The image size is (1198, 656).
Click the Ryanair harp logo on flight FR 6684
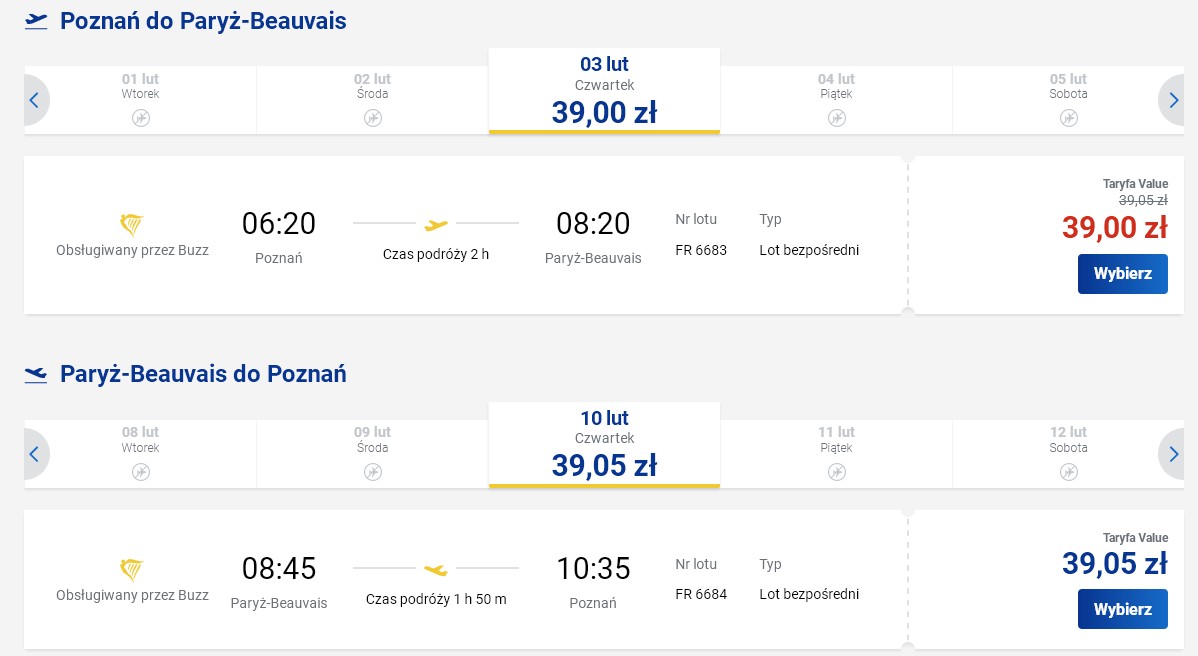click(x=131, y=570)
